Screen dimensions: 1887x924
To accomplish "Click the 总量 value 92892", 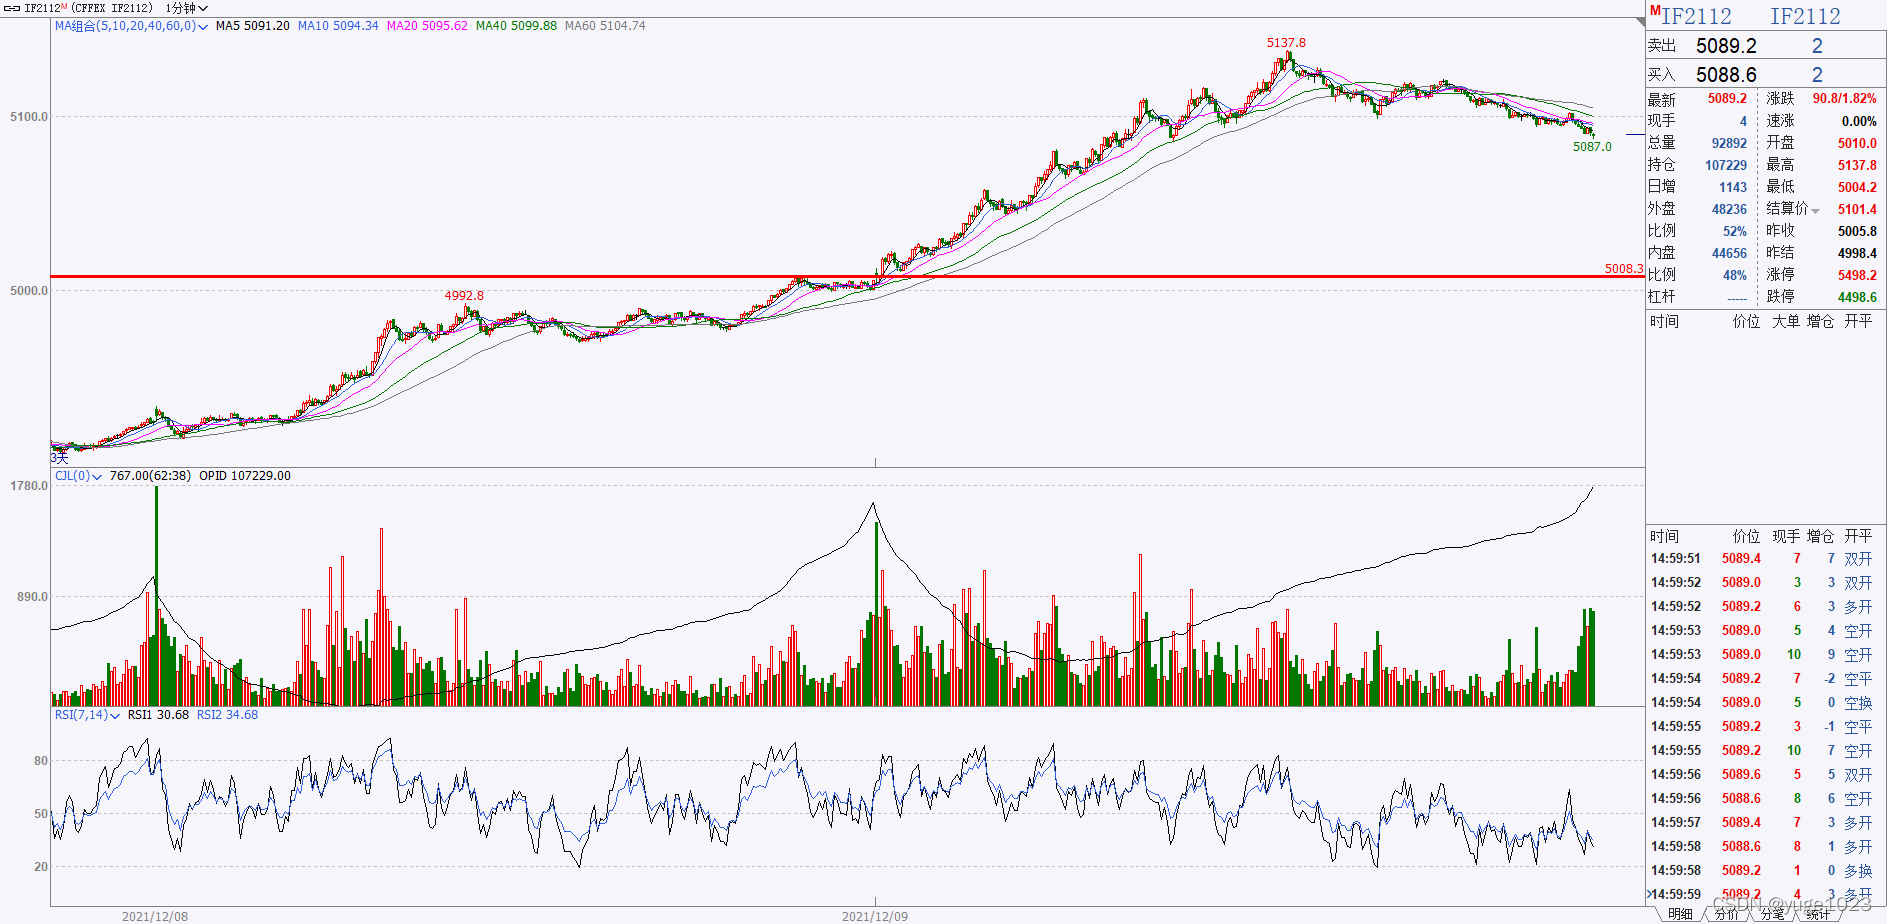I will 1729,143.
